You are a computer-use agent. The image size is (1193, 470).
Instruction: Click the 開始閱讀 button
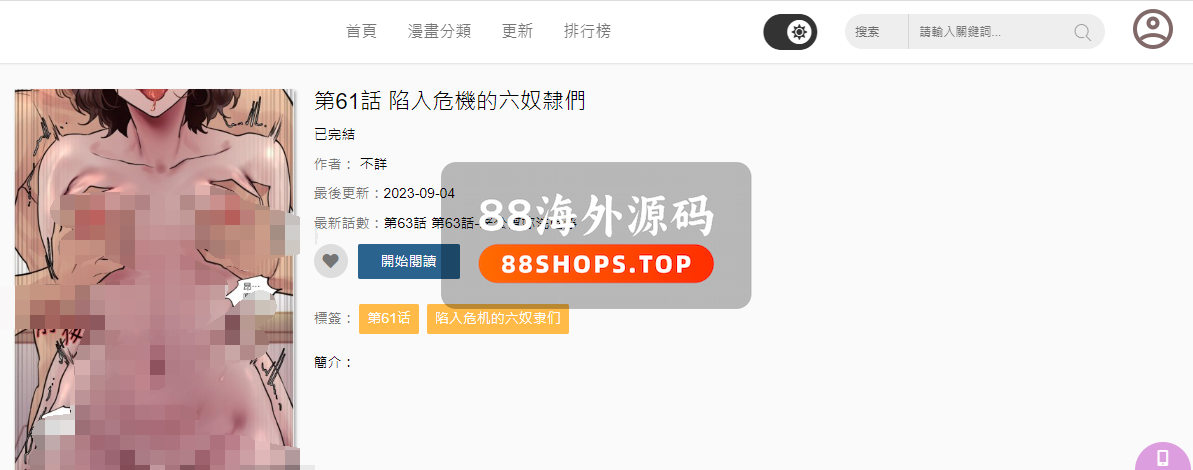[x=409, y=261]
